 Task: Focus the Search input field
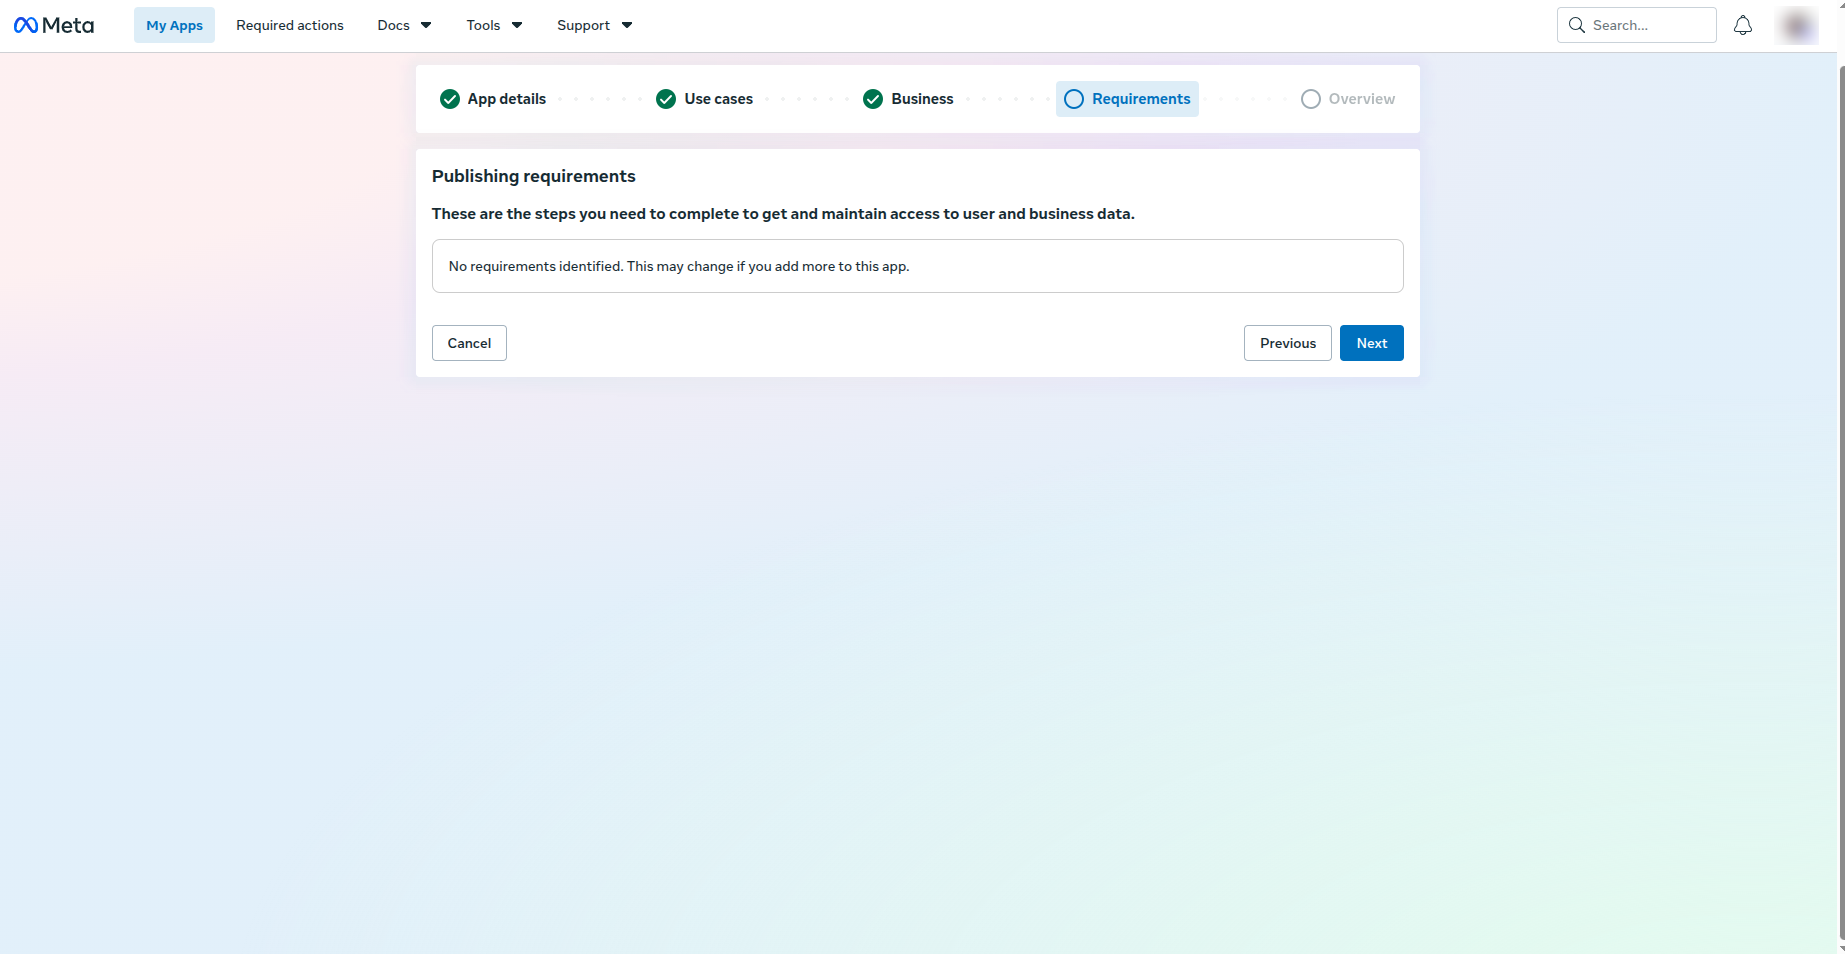click(x=1637, y=25)
